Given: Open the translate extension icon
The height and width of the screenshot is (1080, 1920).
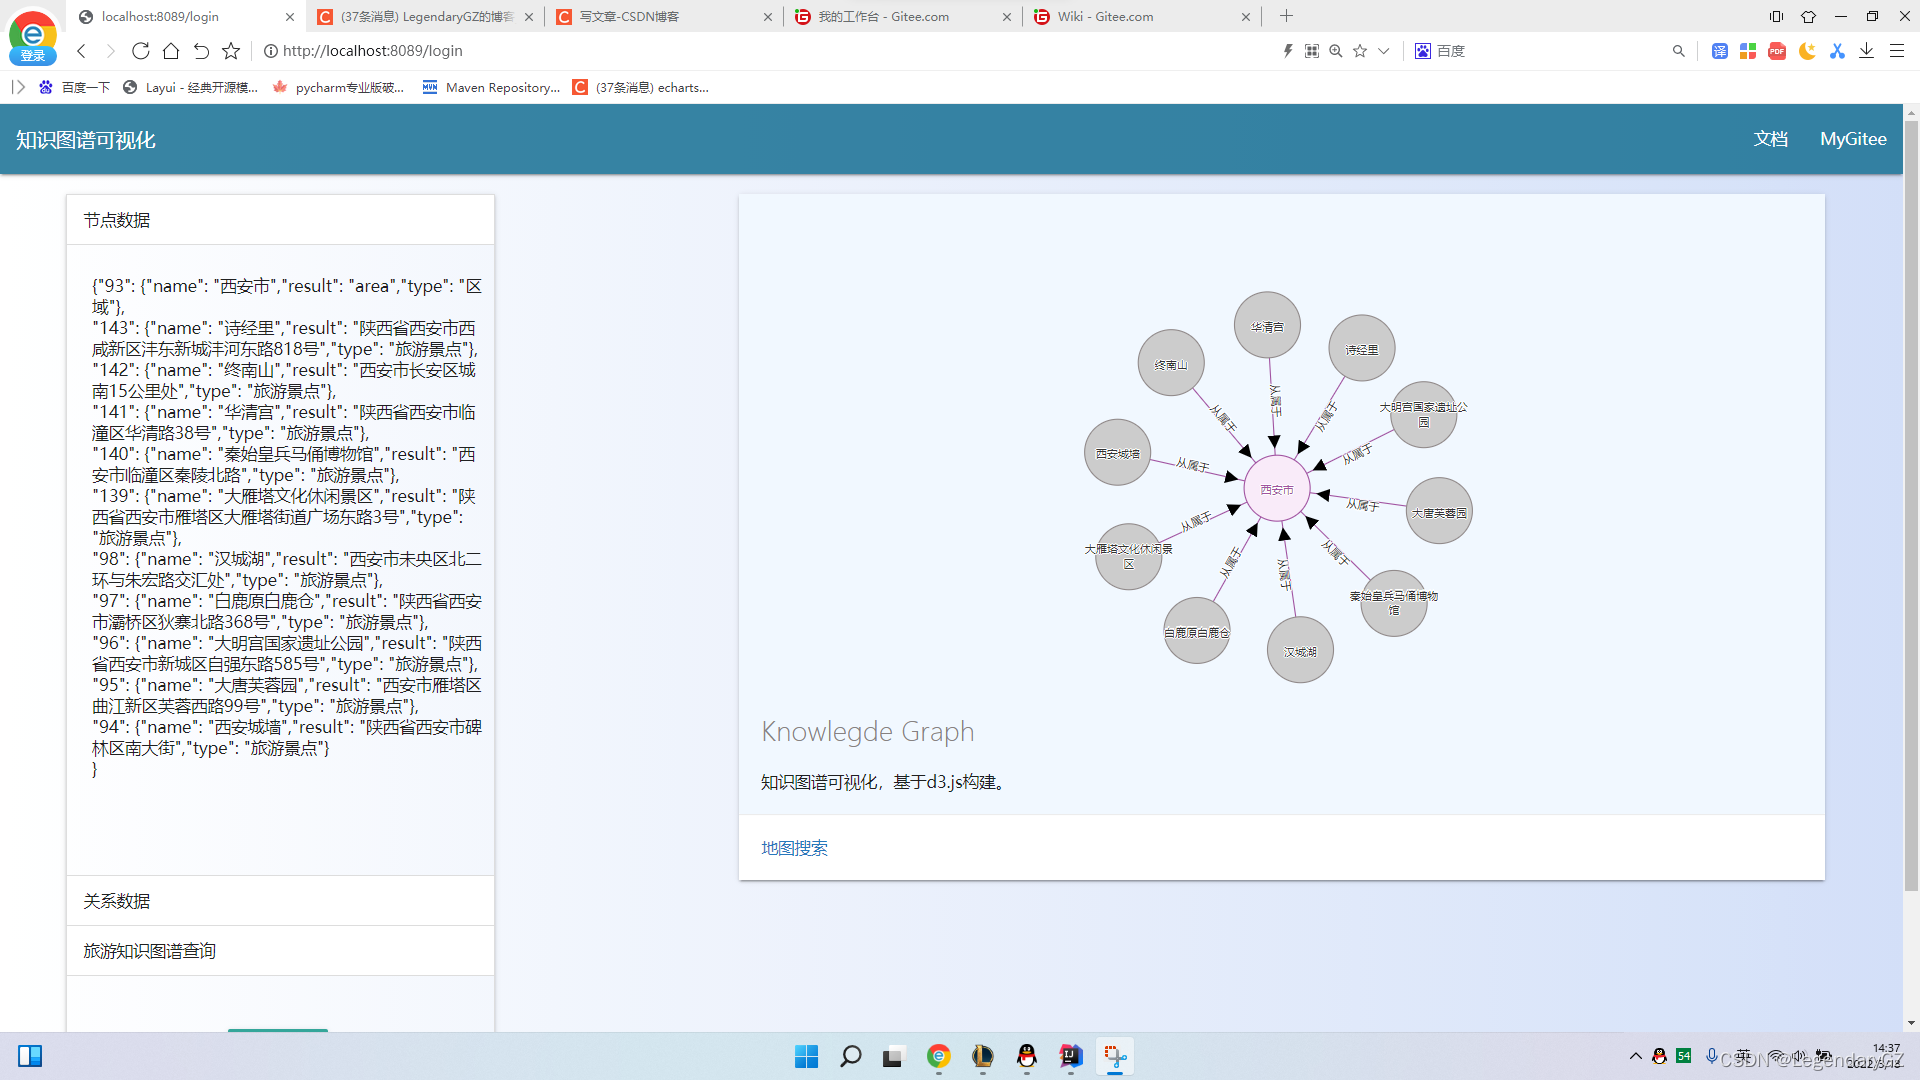Looking at the screenshot, I should click(1720, 51).
